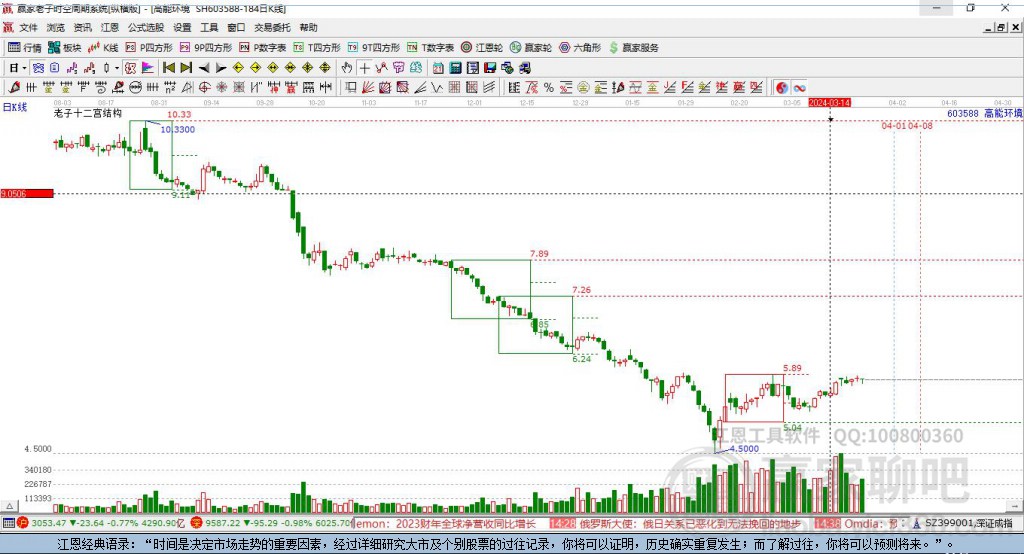
Task: Open the 交易委托 menu
Action: 272,27
